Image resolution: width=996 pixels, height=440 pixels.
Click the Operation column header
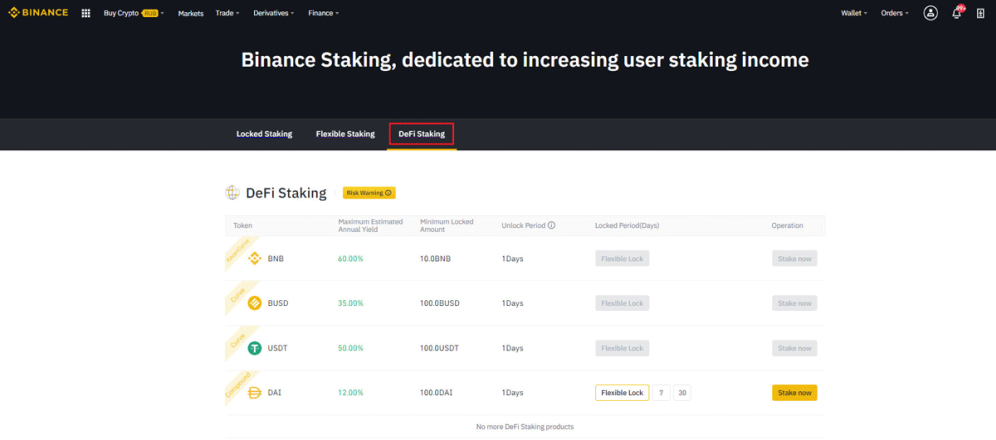click(x=787, y=225)
